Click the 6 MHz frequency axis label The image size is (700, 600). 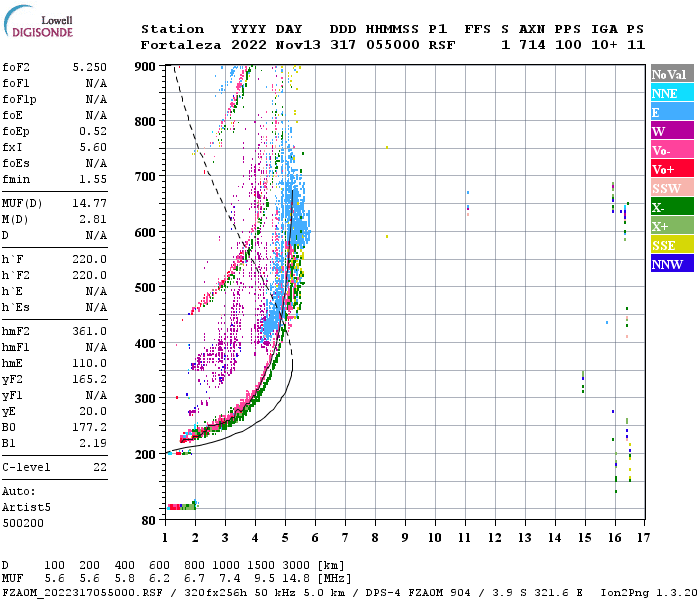pos(315,537)
